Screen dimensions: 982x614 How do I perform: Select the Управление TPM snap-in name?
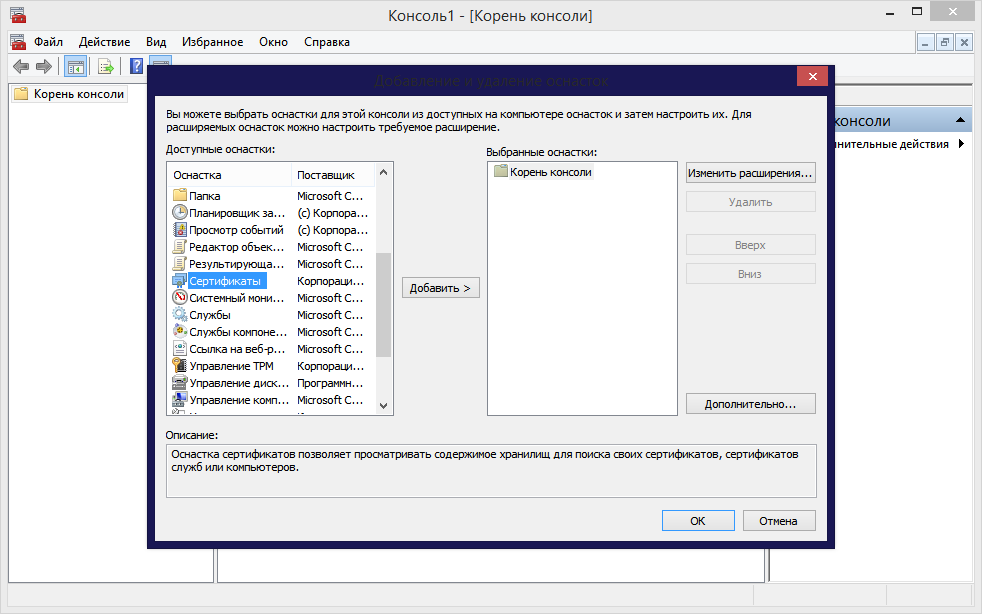pyautogui.click(x=231, y=366)
